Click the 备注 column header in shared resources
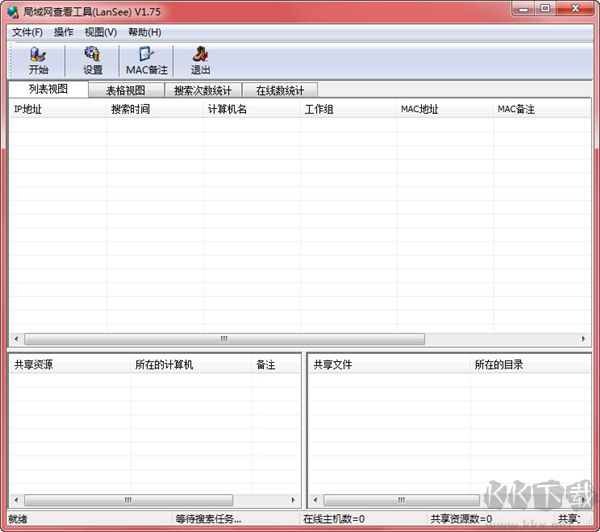Screen dimensions: 600x532 (276, 365)
